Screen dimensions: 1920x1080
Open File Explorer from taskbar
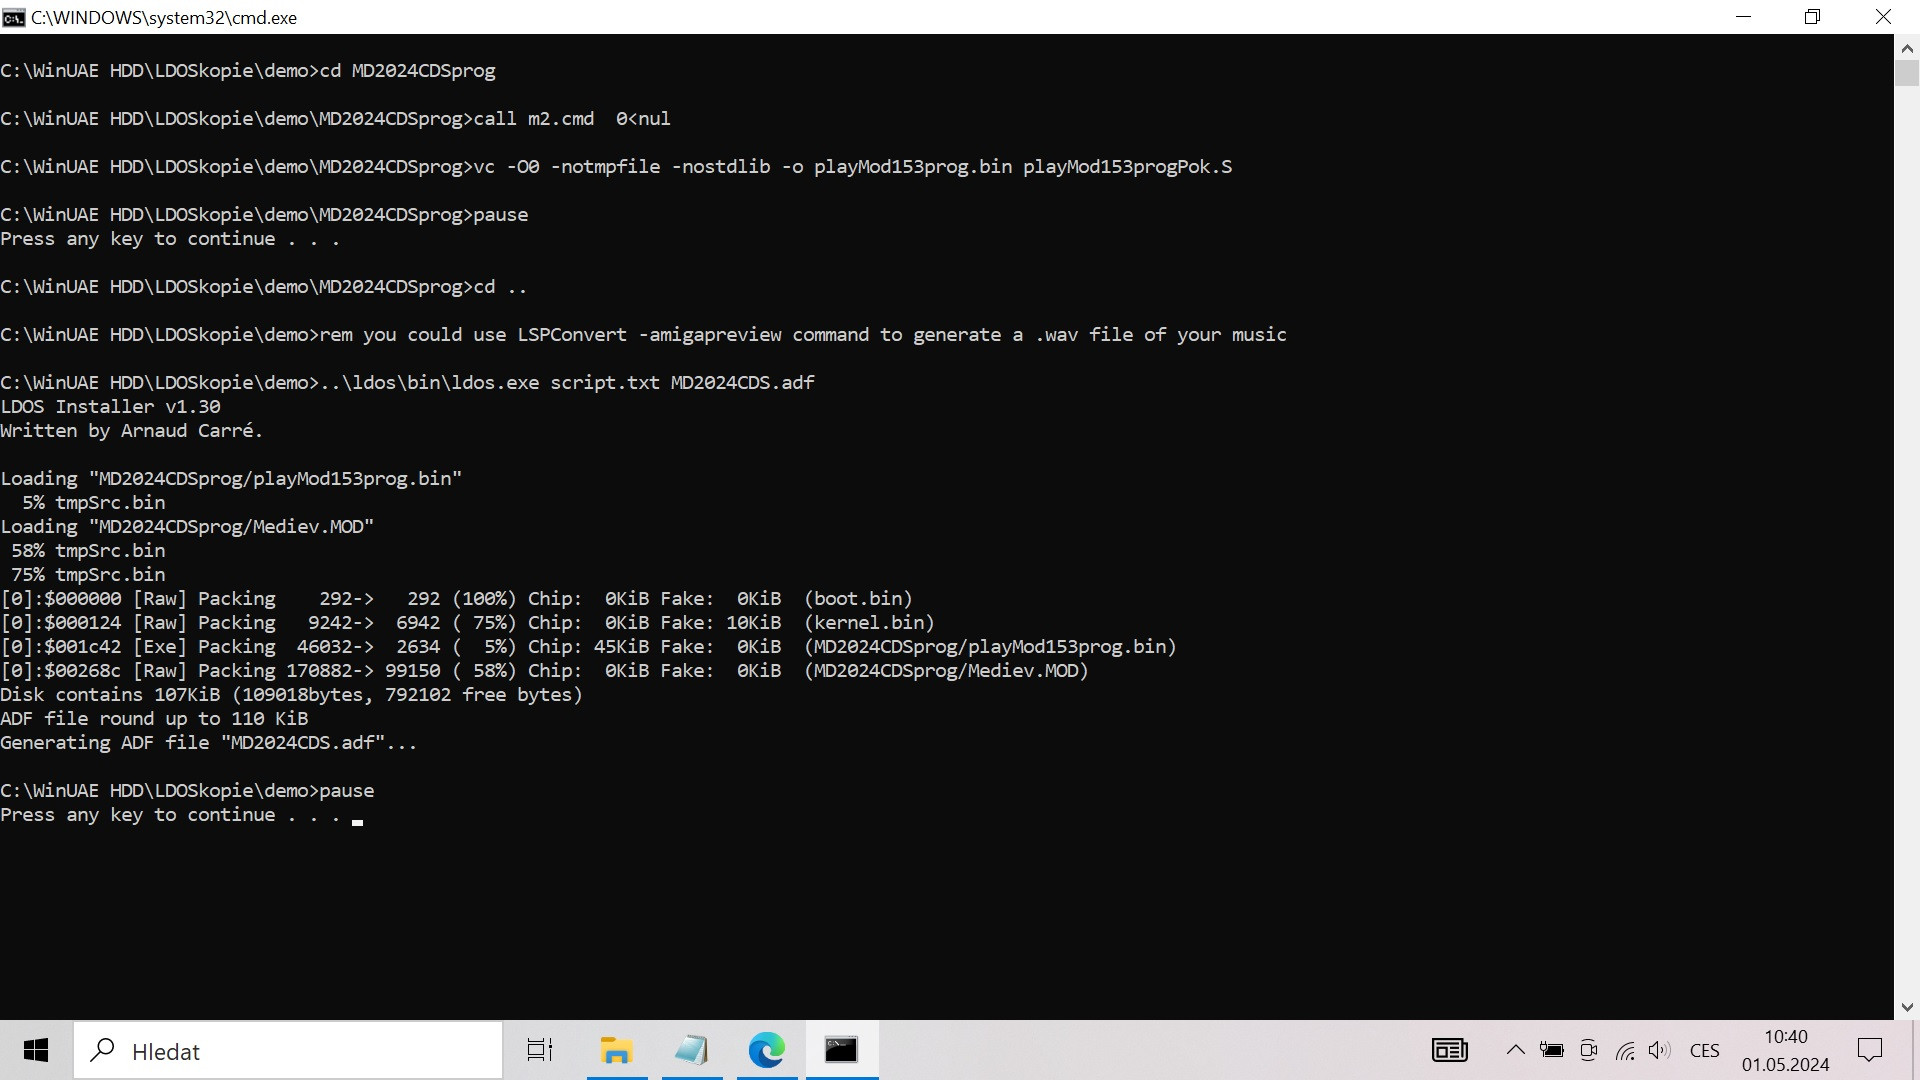point(616,1050)
